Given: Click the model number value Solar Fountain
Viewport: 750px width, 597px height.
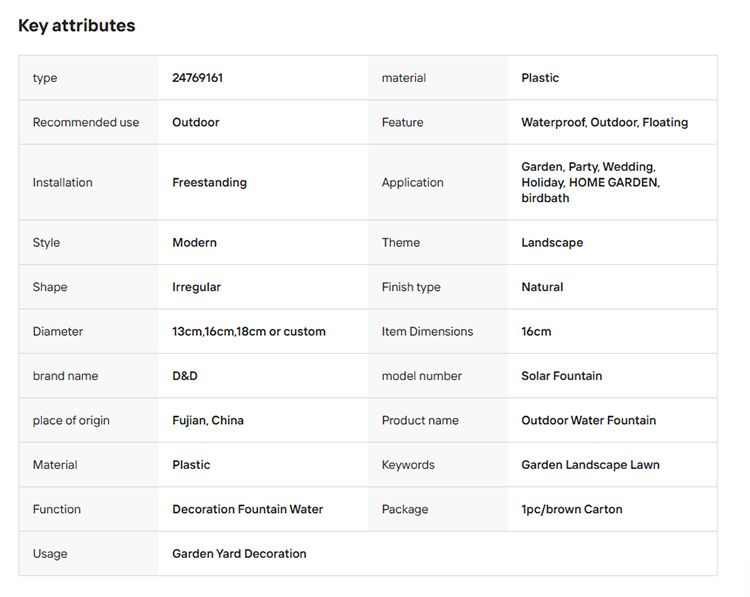Looking at the screenshot, I should click(561, 376).
